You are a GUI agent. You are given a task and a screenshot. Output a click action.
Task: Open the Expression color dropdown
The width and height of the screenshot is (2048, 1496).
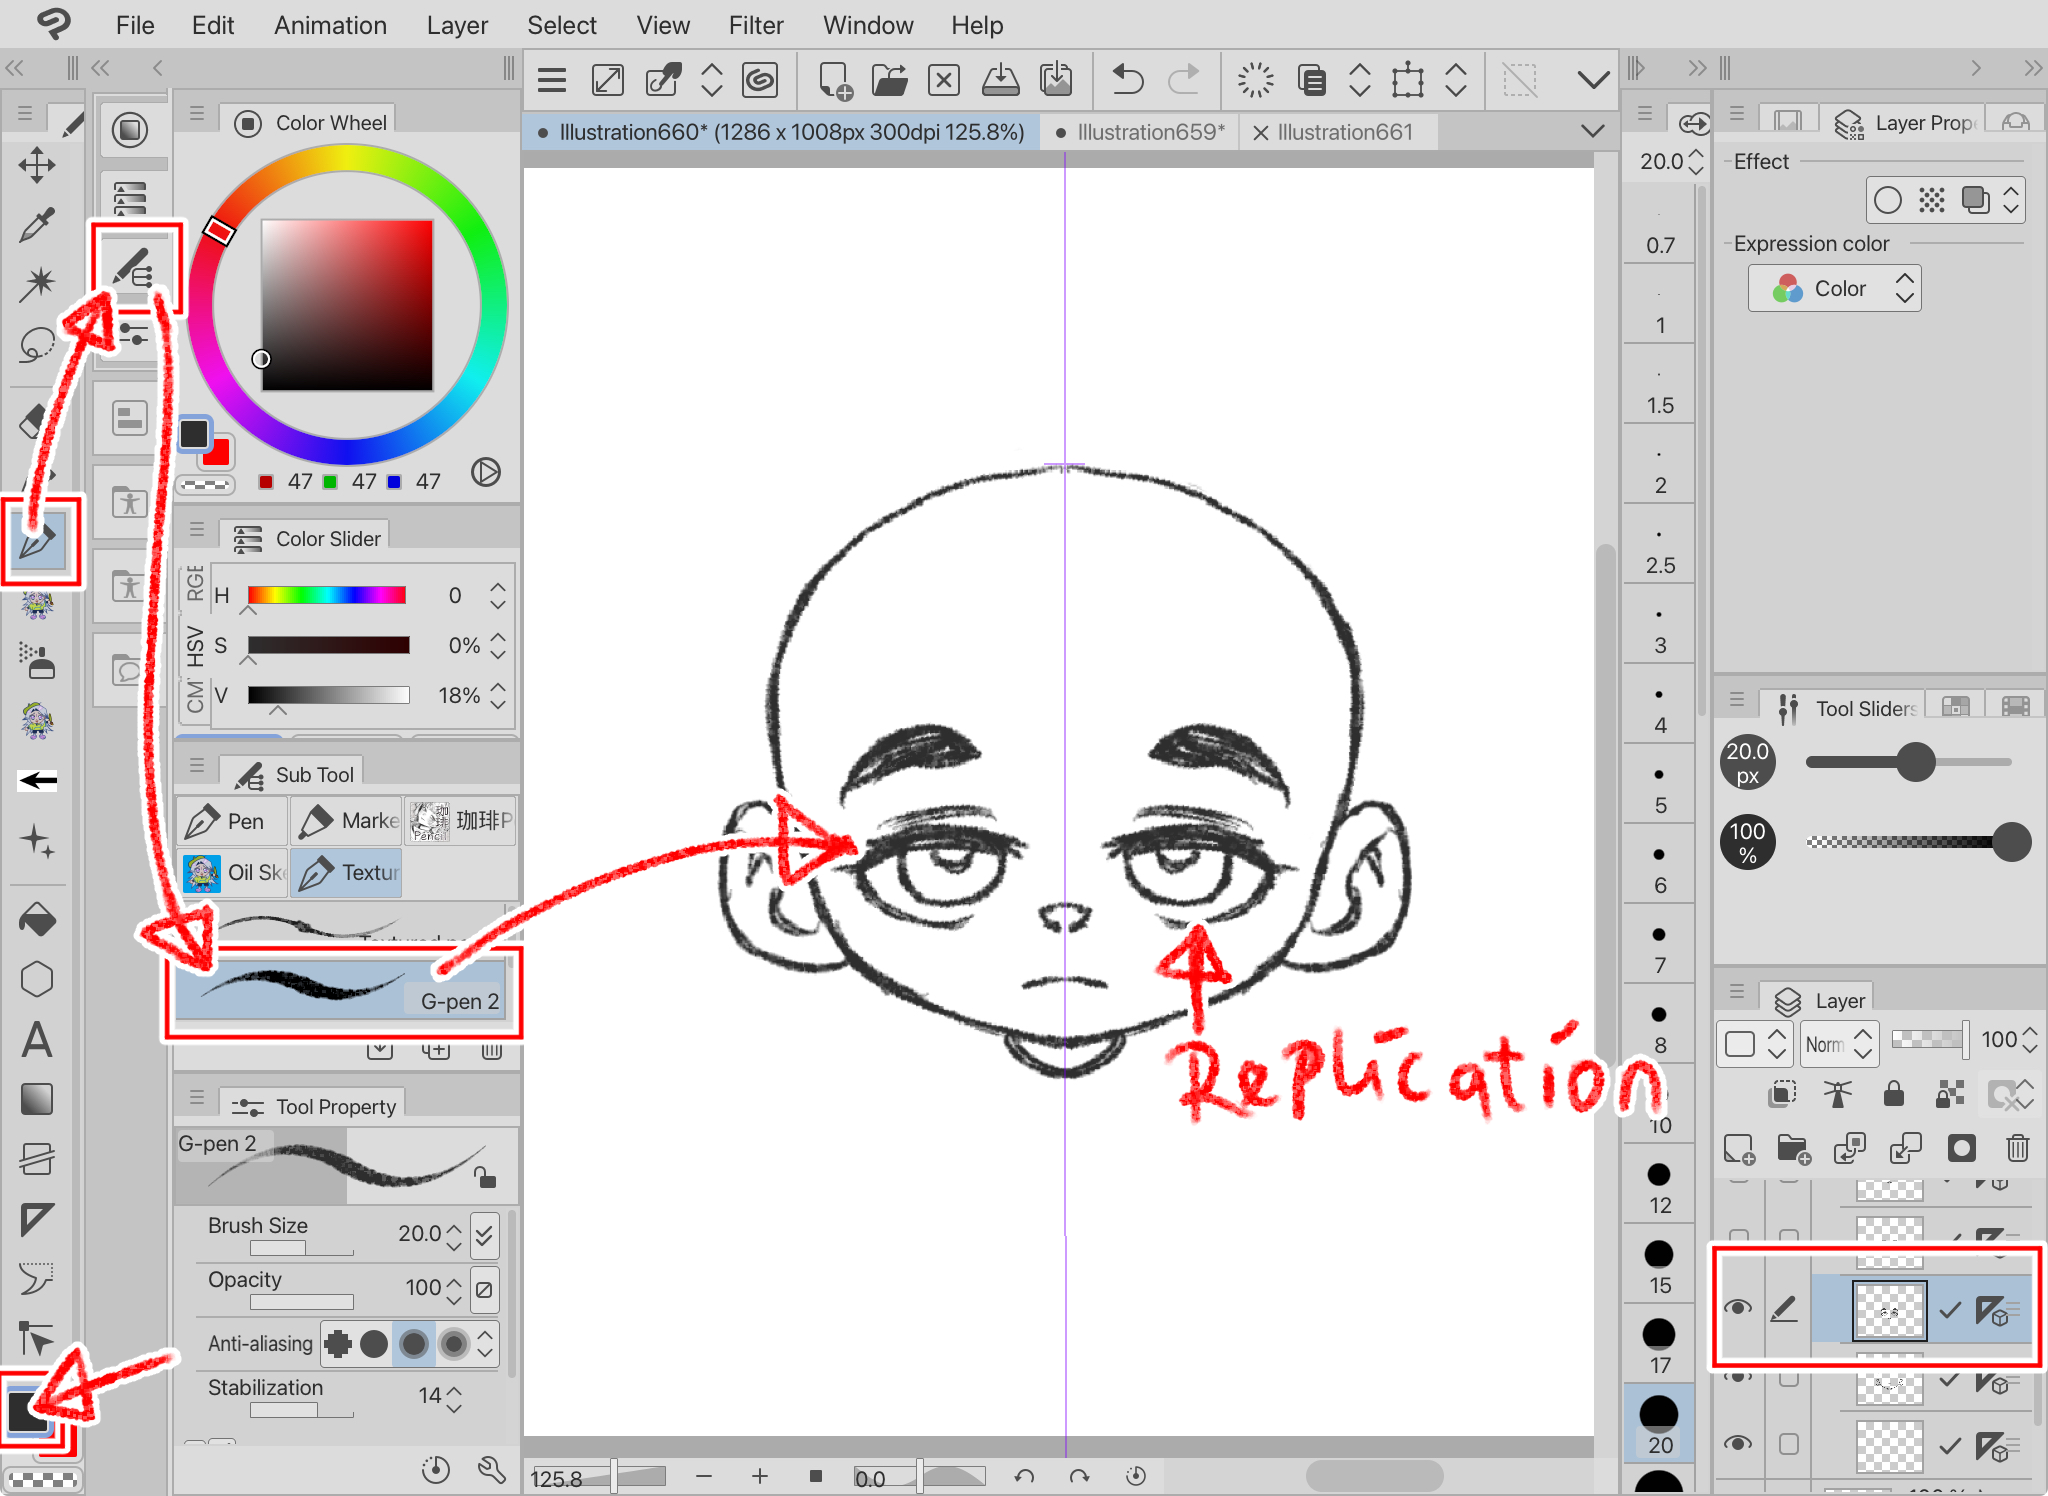(x=1834, y=289)
